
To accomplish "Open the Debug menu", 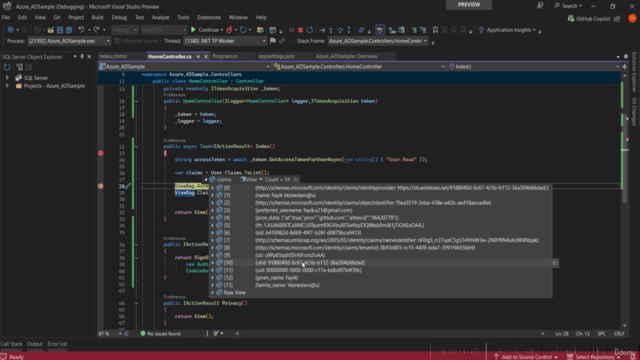I will point(119,18).
